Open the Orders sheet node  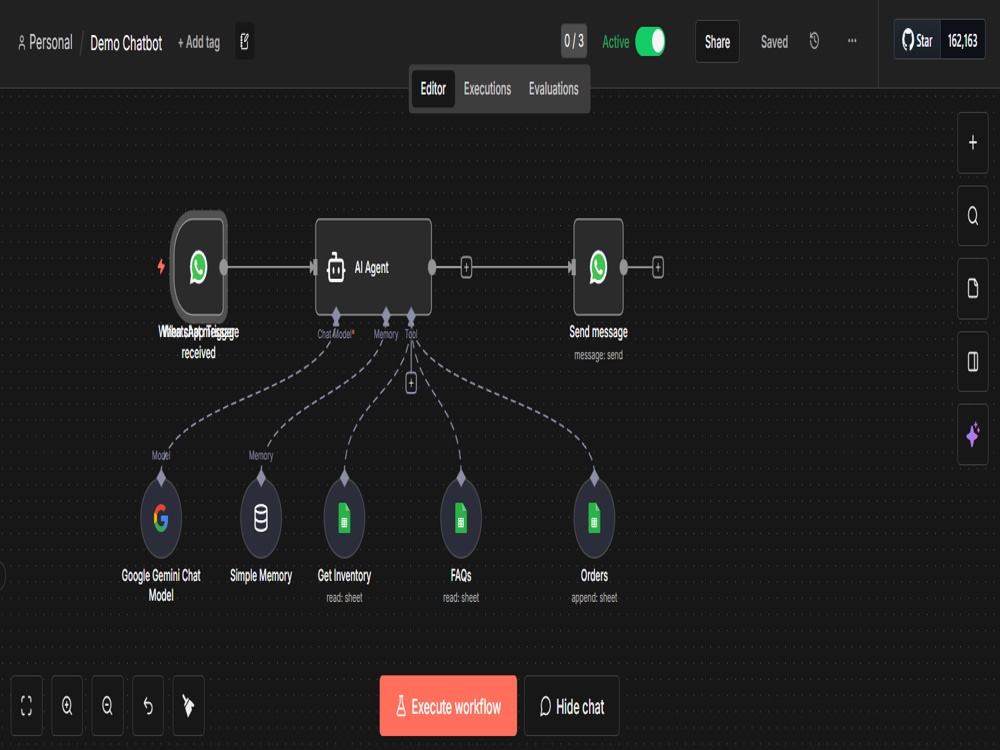pos(594,518)
